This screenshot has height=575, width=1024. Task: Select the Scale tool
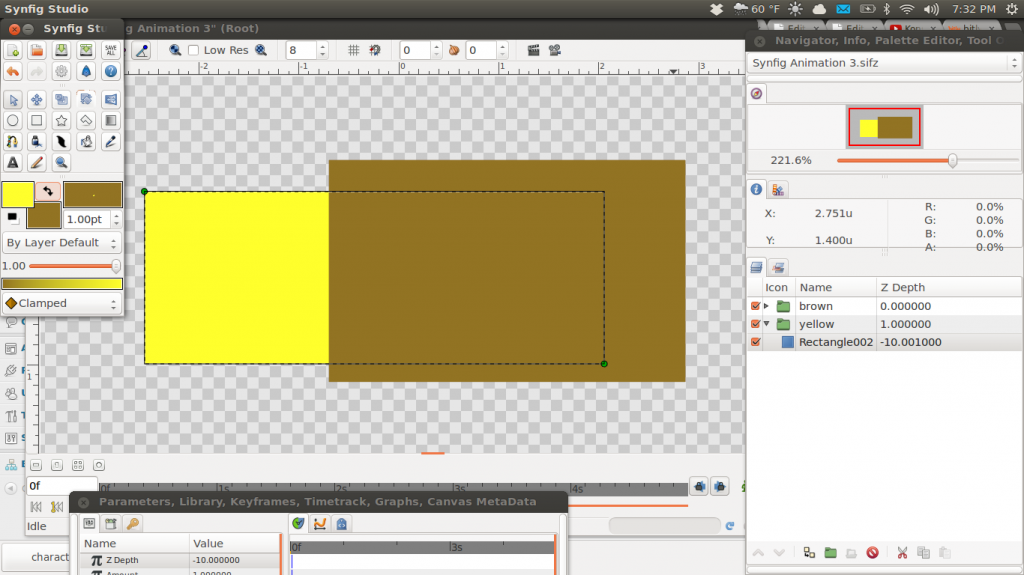(x=61, y=100)
